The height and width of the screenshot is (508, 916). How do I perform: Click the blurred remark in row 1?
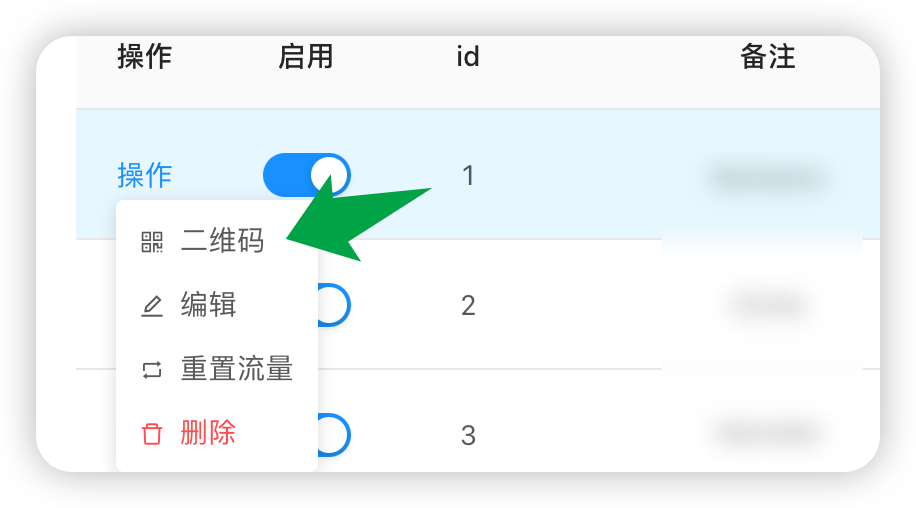[768, 177]
